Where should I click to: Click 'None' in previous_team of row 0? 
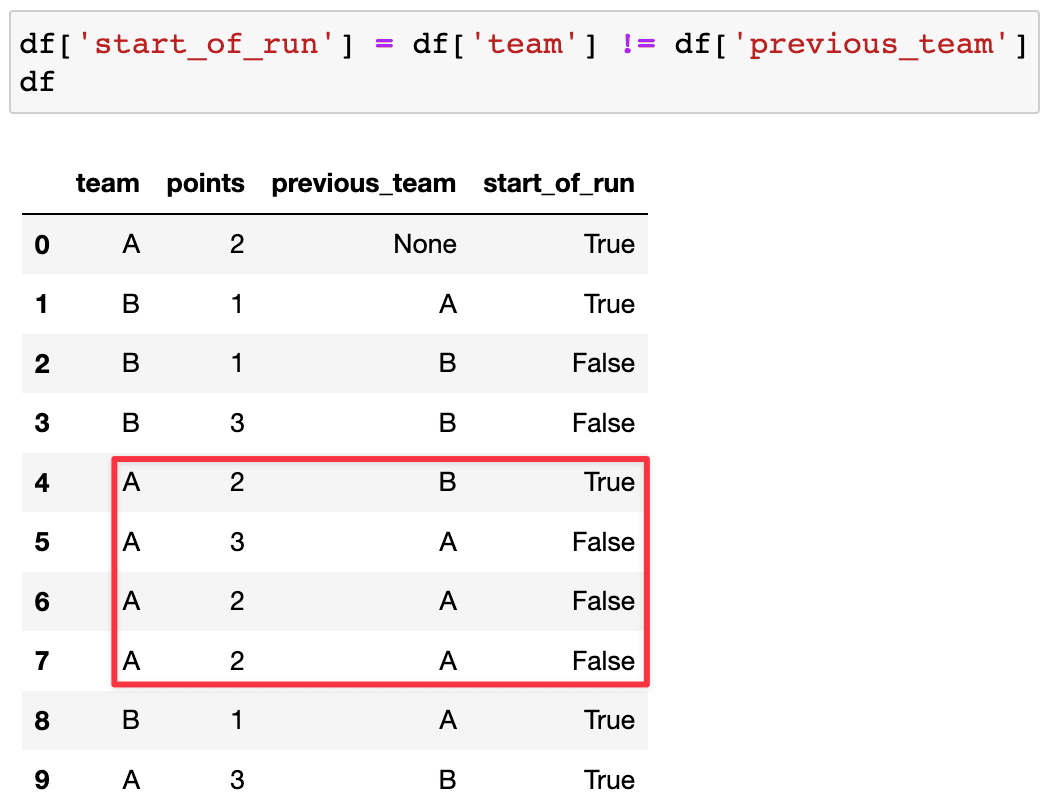425,244
